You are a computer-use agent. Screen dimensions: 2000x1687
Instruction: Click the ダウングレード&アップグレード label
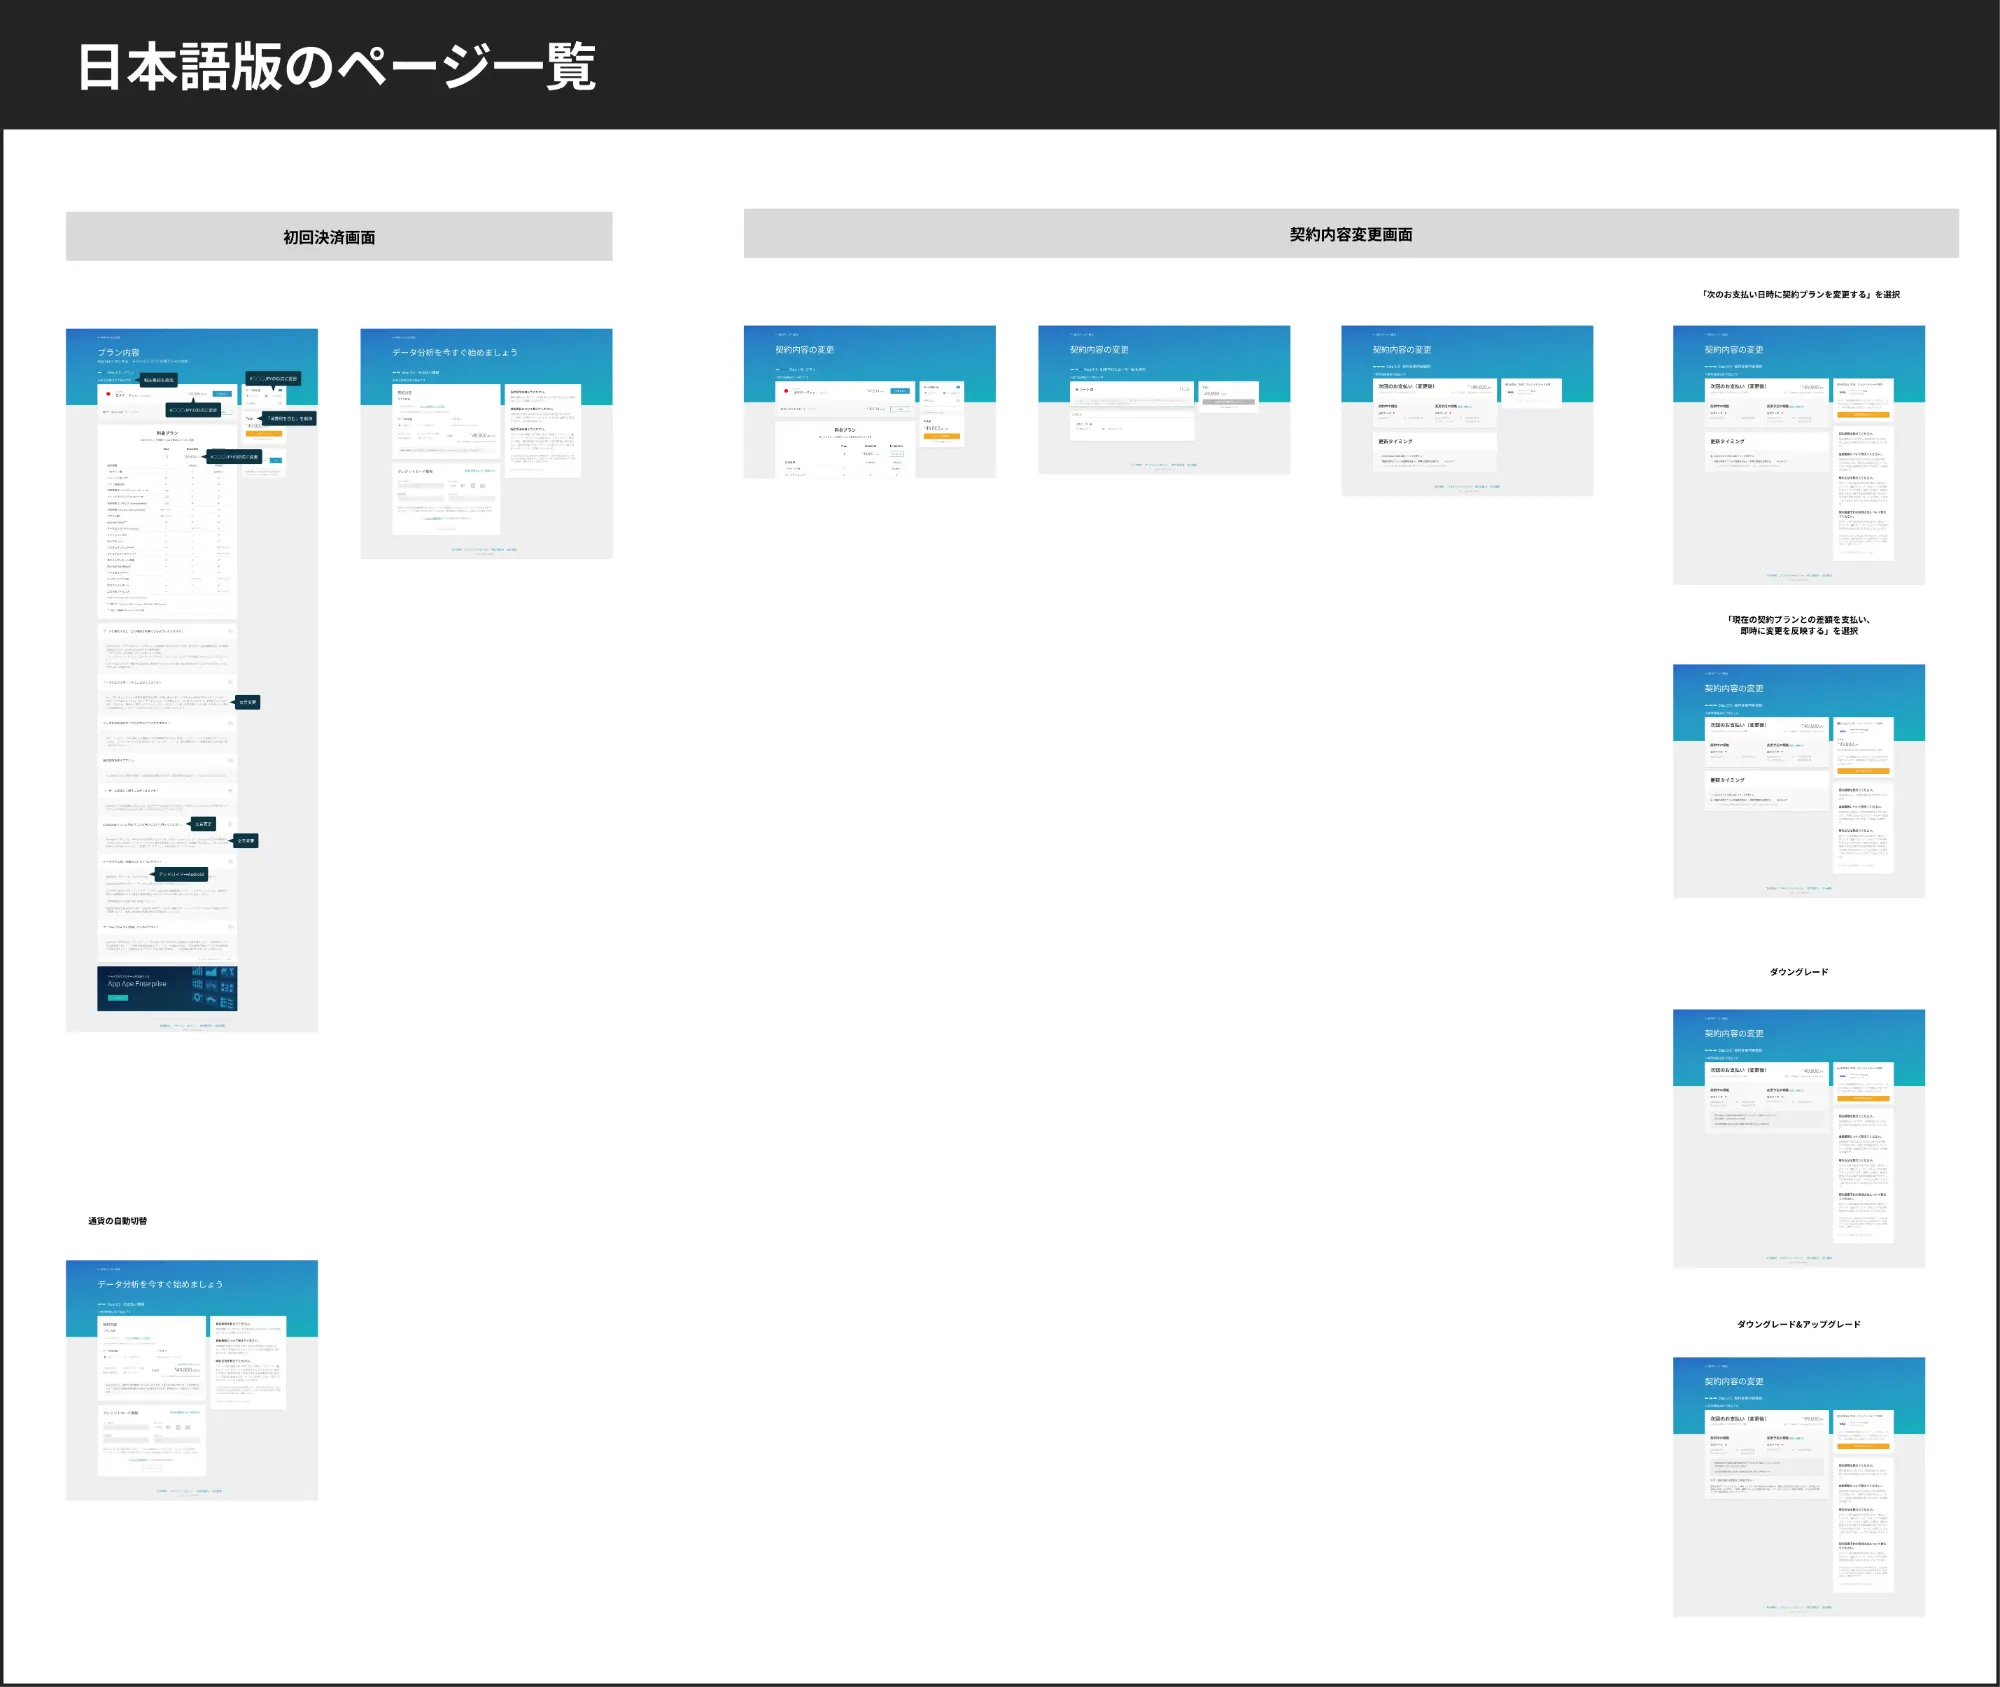(x=1798, y=1324)
